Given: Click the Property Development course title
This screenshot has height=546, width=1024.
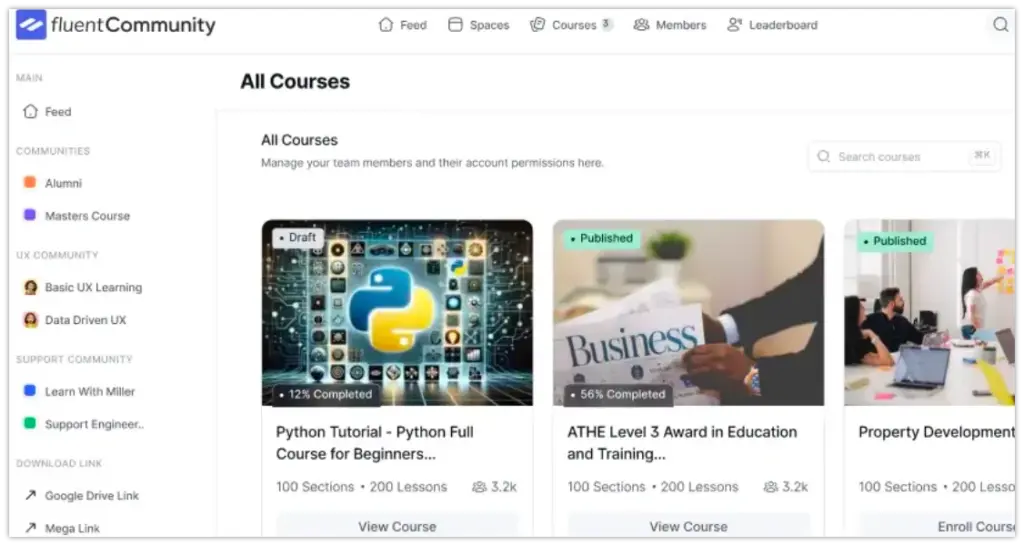Looking at the screenshot, I should (937, 432).
